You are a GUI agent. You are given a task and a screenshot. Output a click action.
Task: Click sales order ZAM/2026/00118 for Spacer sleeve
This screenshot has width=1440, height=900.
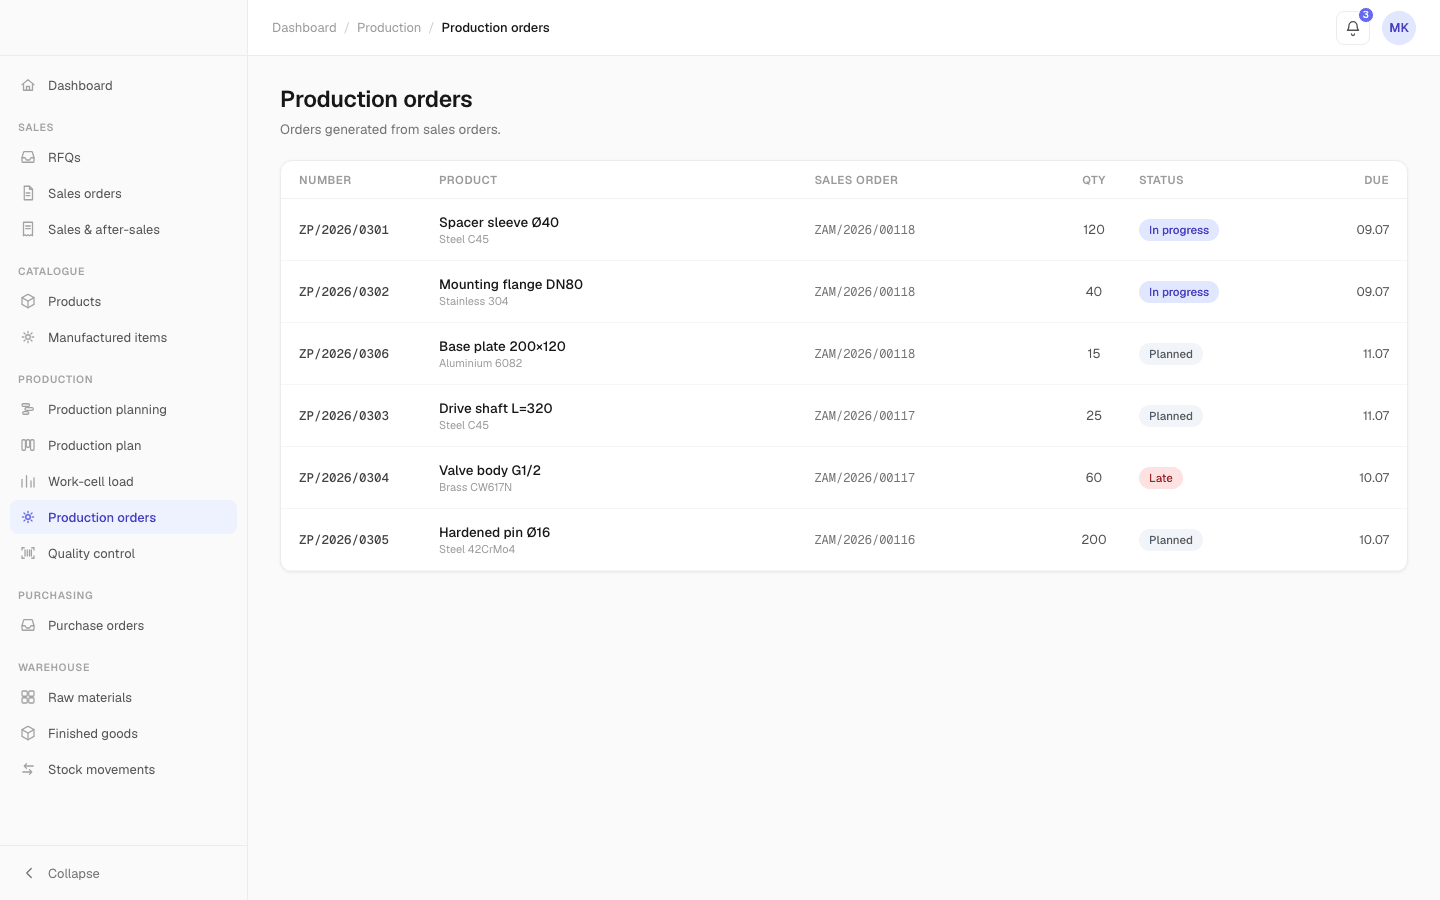[x=865, y=230]
